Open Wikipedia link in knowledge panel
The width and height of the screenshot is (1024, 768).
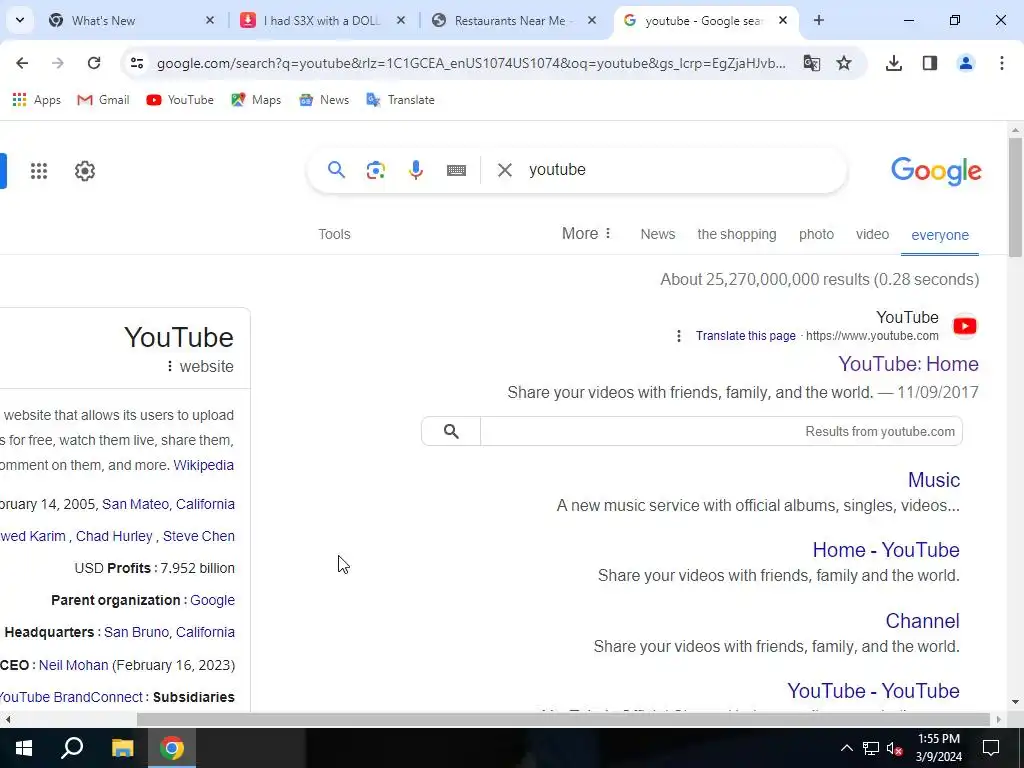(x=203, y=465)
